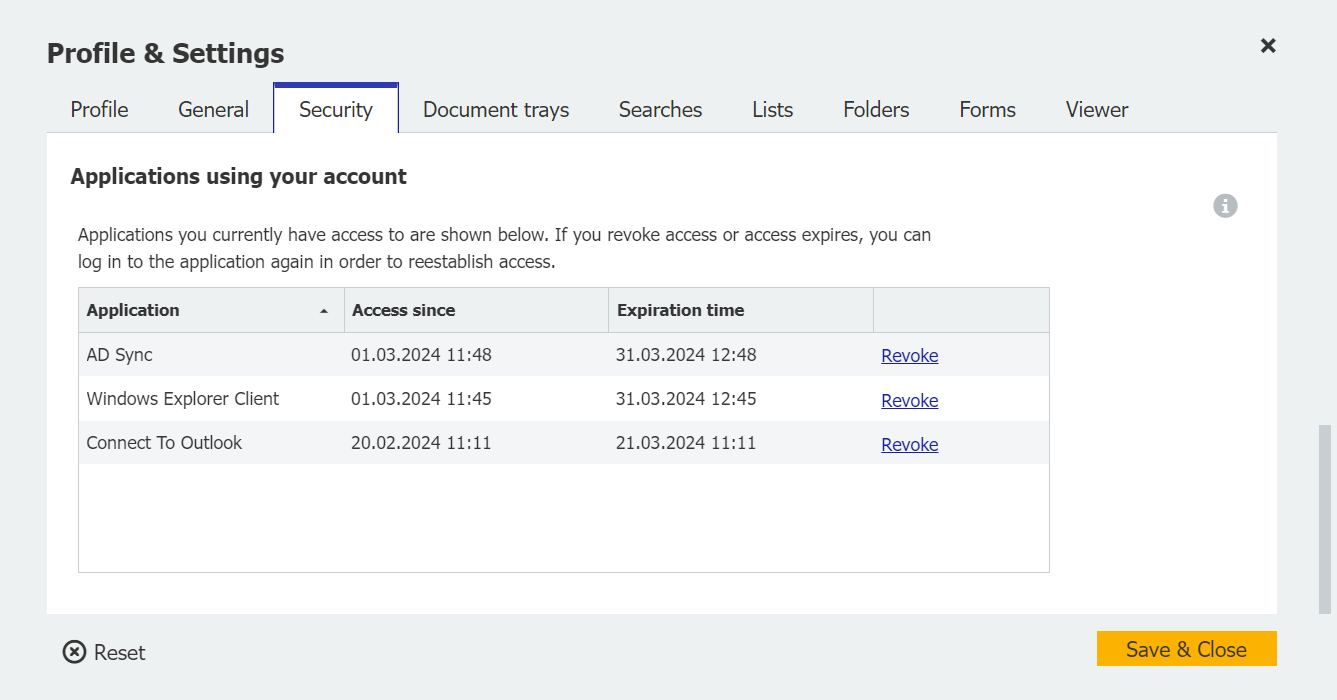The width and height of the screenshot is (1337, 700).
Task: Click the vertical scrollbar on the right edge
Action: (x=1324, y=518)
